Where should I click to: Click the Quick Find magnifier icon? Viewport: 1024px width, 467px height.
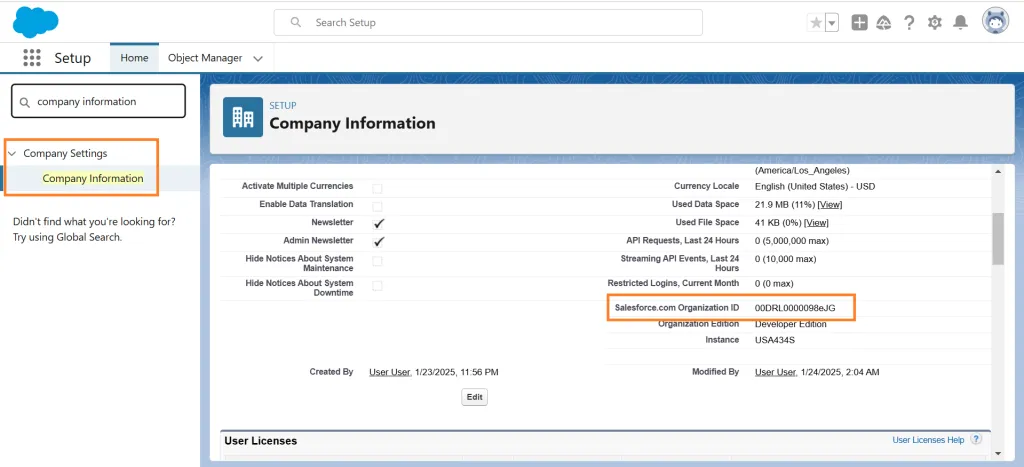pos(25,102)
